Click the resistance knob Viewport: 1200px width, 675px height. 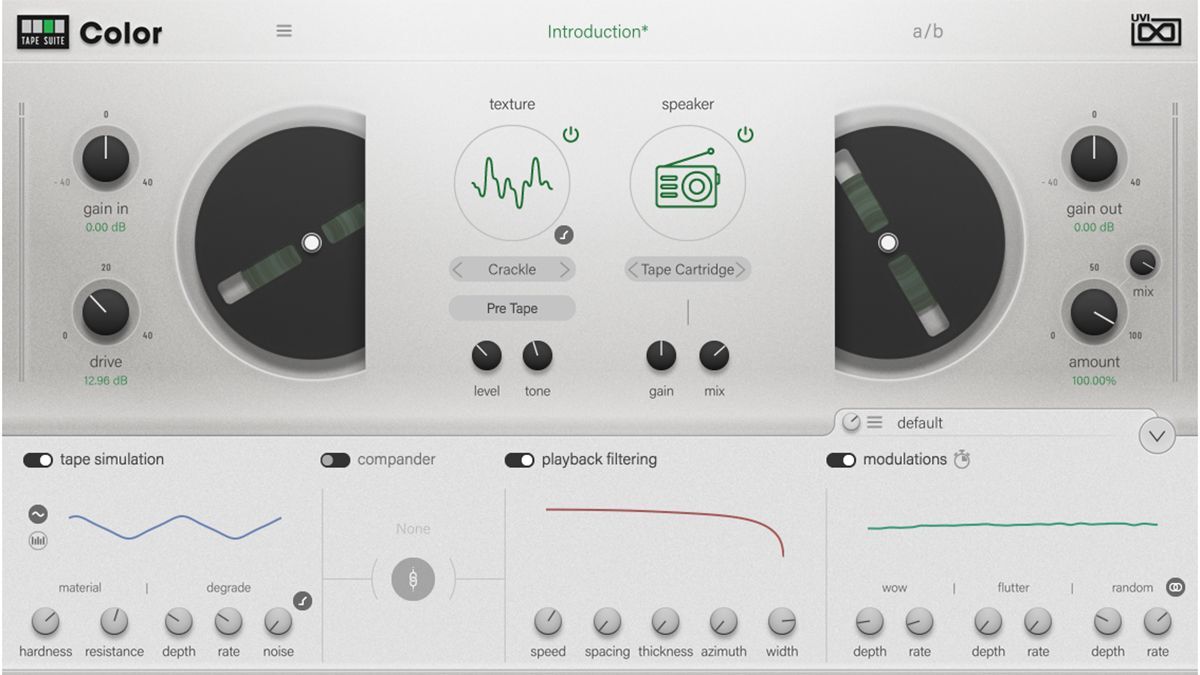coord(114,622)
